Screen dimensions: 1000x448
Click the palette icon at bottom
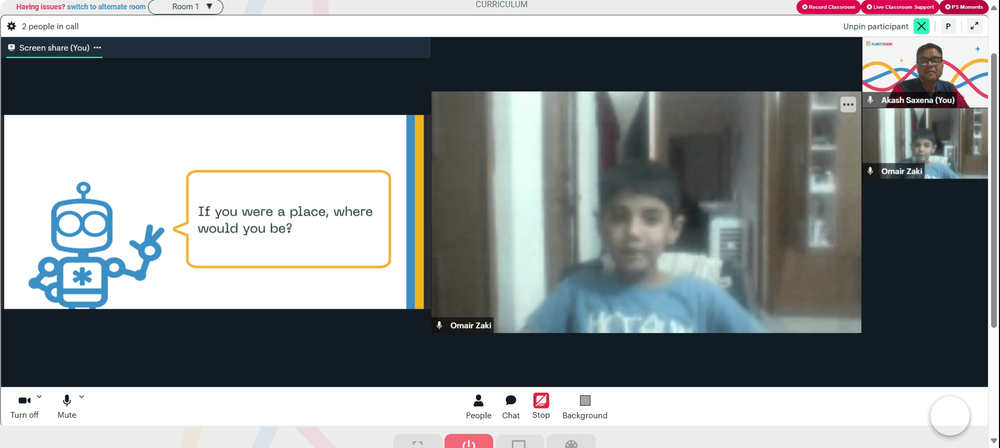(571, 442)
